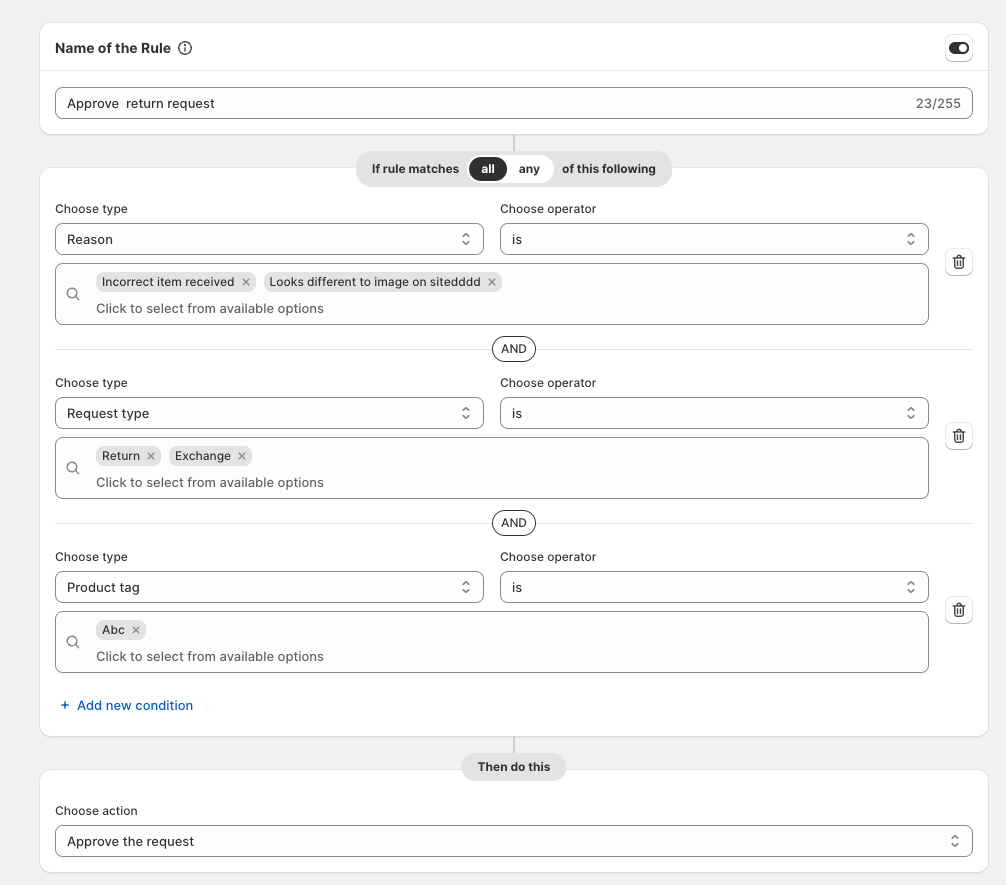Image resolution: width=1006 pixels, height=885 pixels.
Task: Toggle the rule enable switch
Action: pyautogui.click(x=958, y=47)
